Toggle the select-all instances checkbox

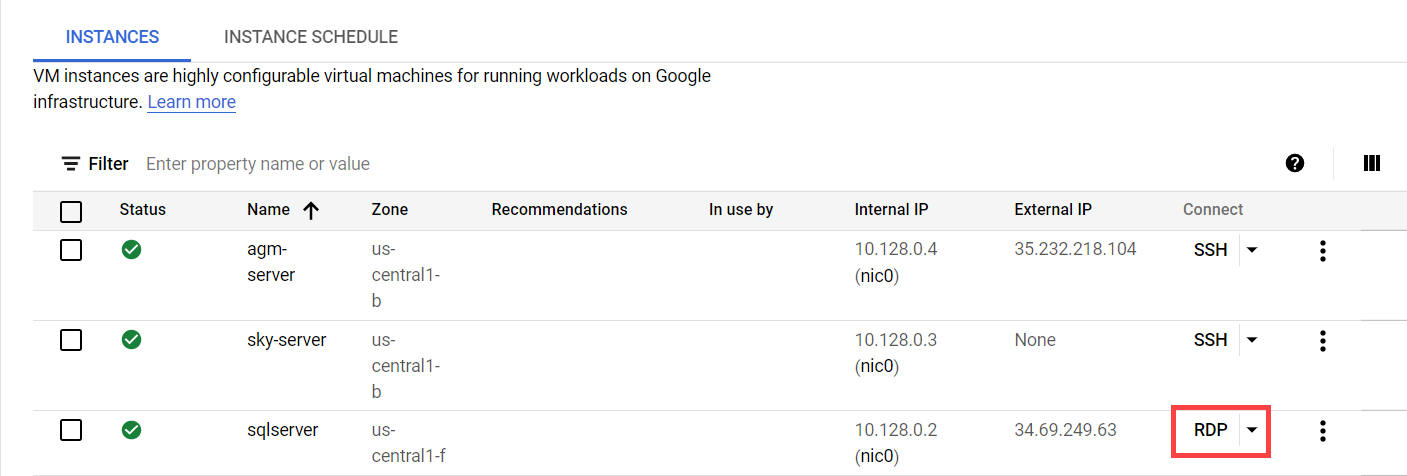tap(71, 211)
